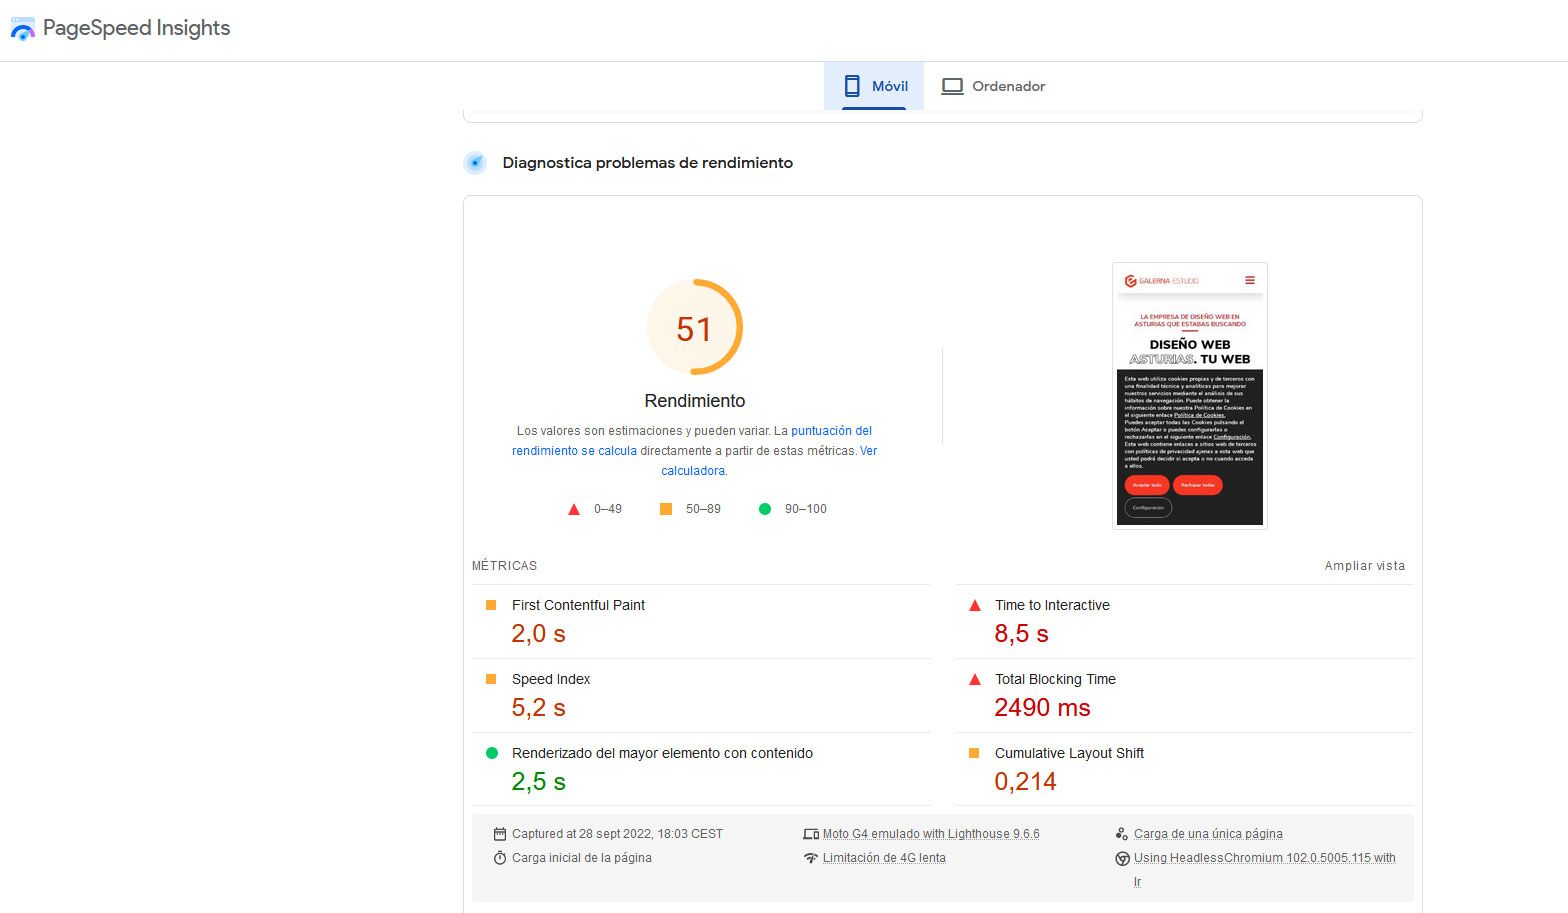The image size is (1568, 913).
Task: Open 'Moto G4 emulado with Lighthouse 9.6.6' link
Action: click(931, 834)
